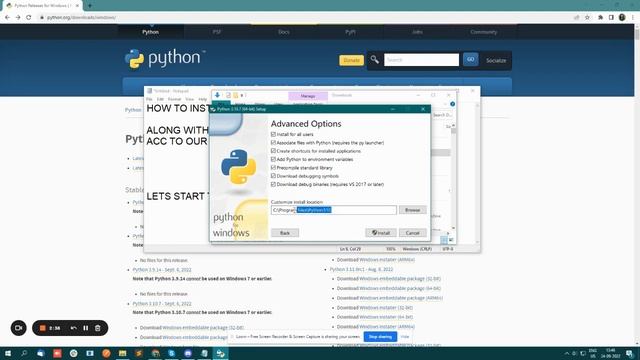The image size is (640, 360).
Task: Open the Community tab in top navigation
Action: tap(483, 32)
